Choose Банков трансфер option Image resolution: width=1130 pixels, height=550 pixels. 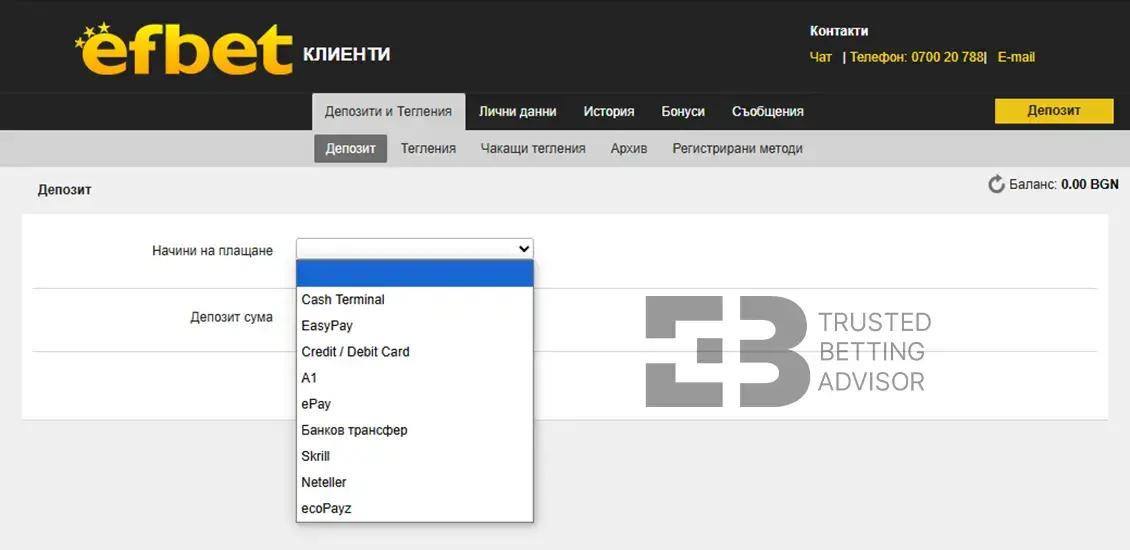click(x=414, y=430)
